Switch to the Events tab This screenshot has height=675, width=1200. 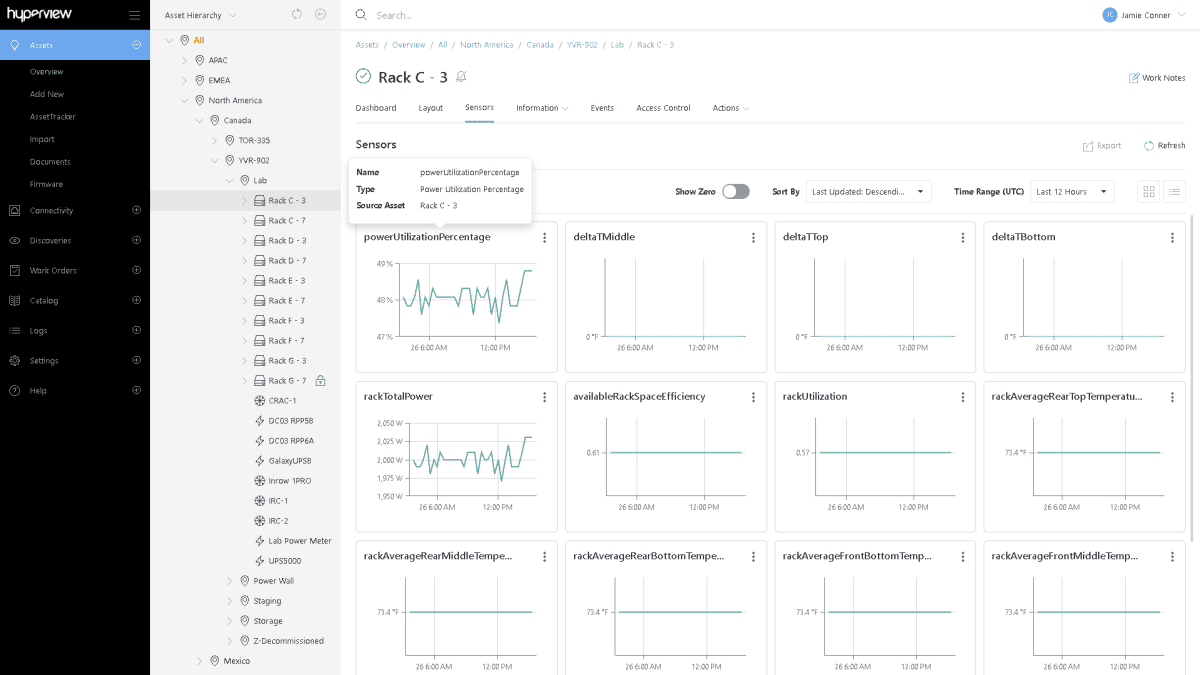click(x=602, y=108)
